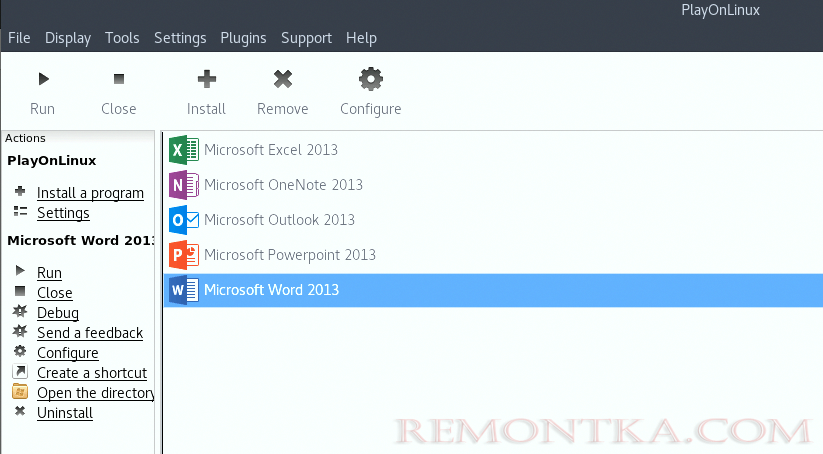Click the Install plus icon in toolbar
Viewport: 823px width, 454px height.
(x=207, y=79)
